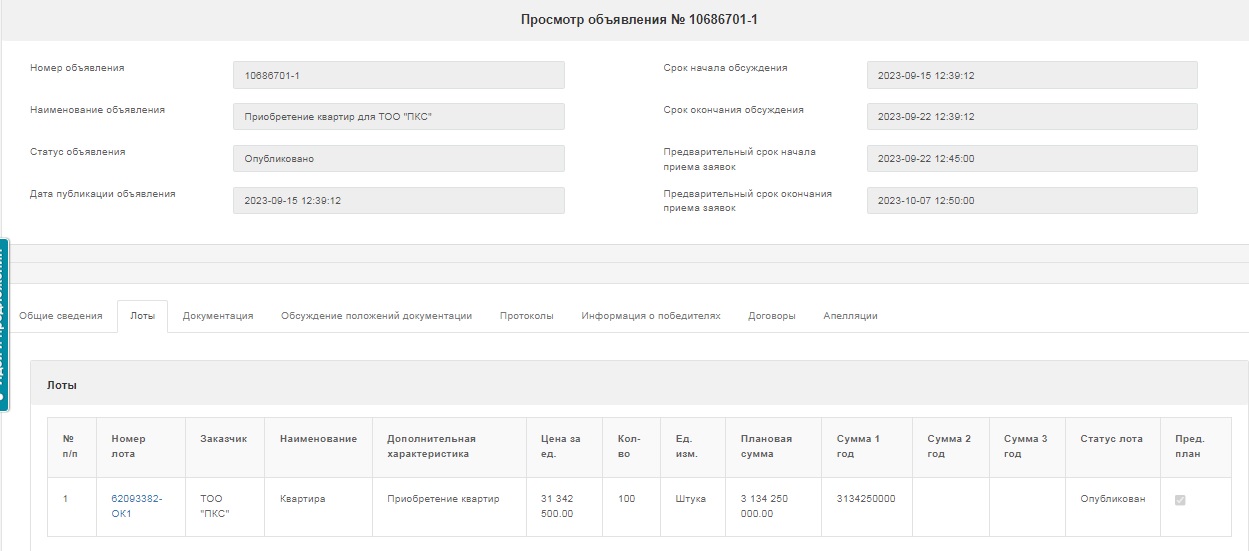View the Договоры tab
This screenshot has height=551, width=1249.
[x=771, y=316]
